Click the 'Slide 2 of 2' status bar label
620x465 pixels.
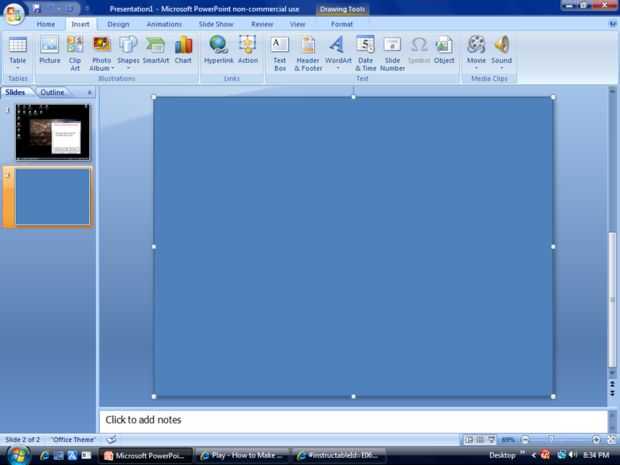(23, 439)
